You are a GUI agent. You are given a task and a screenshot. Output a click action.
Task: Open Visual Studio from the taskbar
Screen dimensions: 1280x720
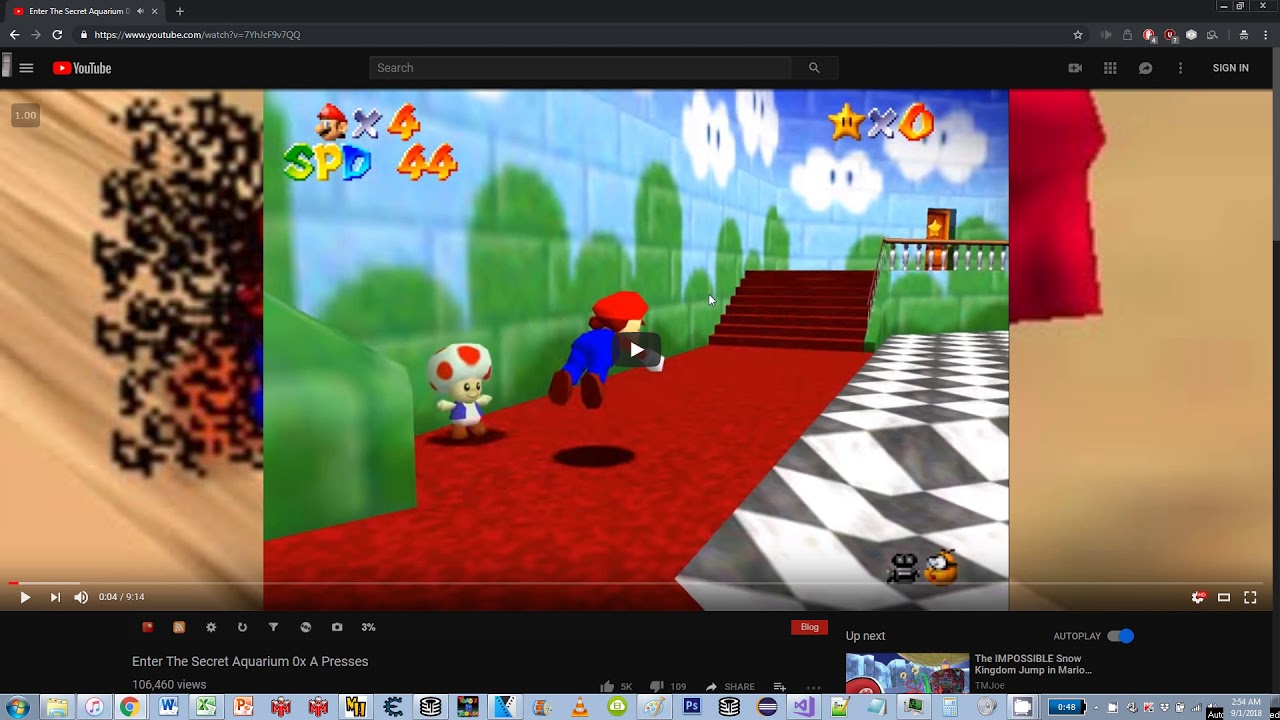click(x=803, y=707)
